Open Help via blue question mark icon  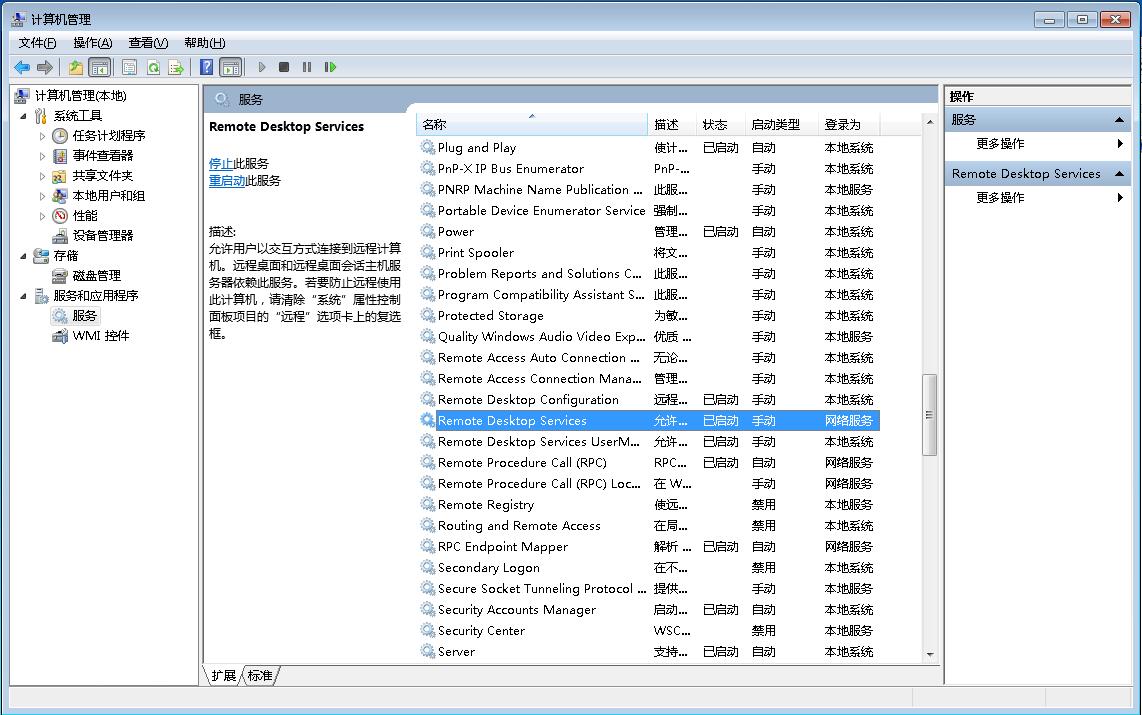click(x=206, y=67)
